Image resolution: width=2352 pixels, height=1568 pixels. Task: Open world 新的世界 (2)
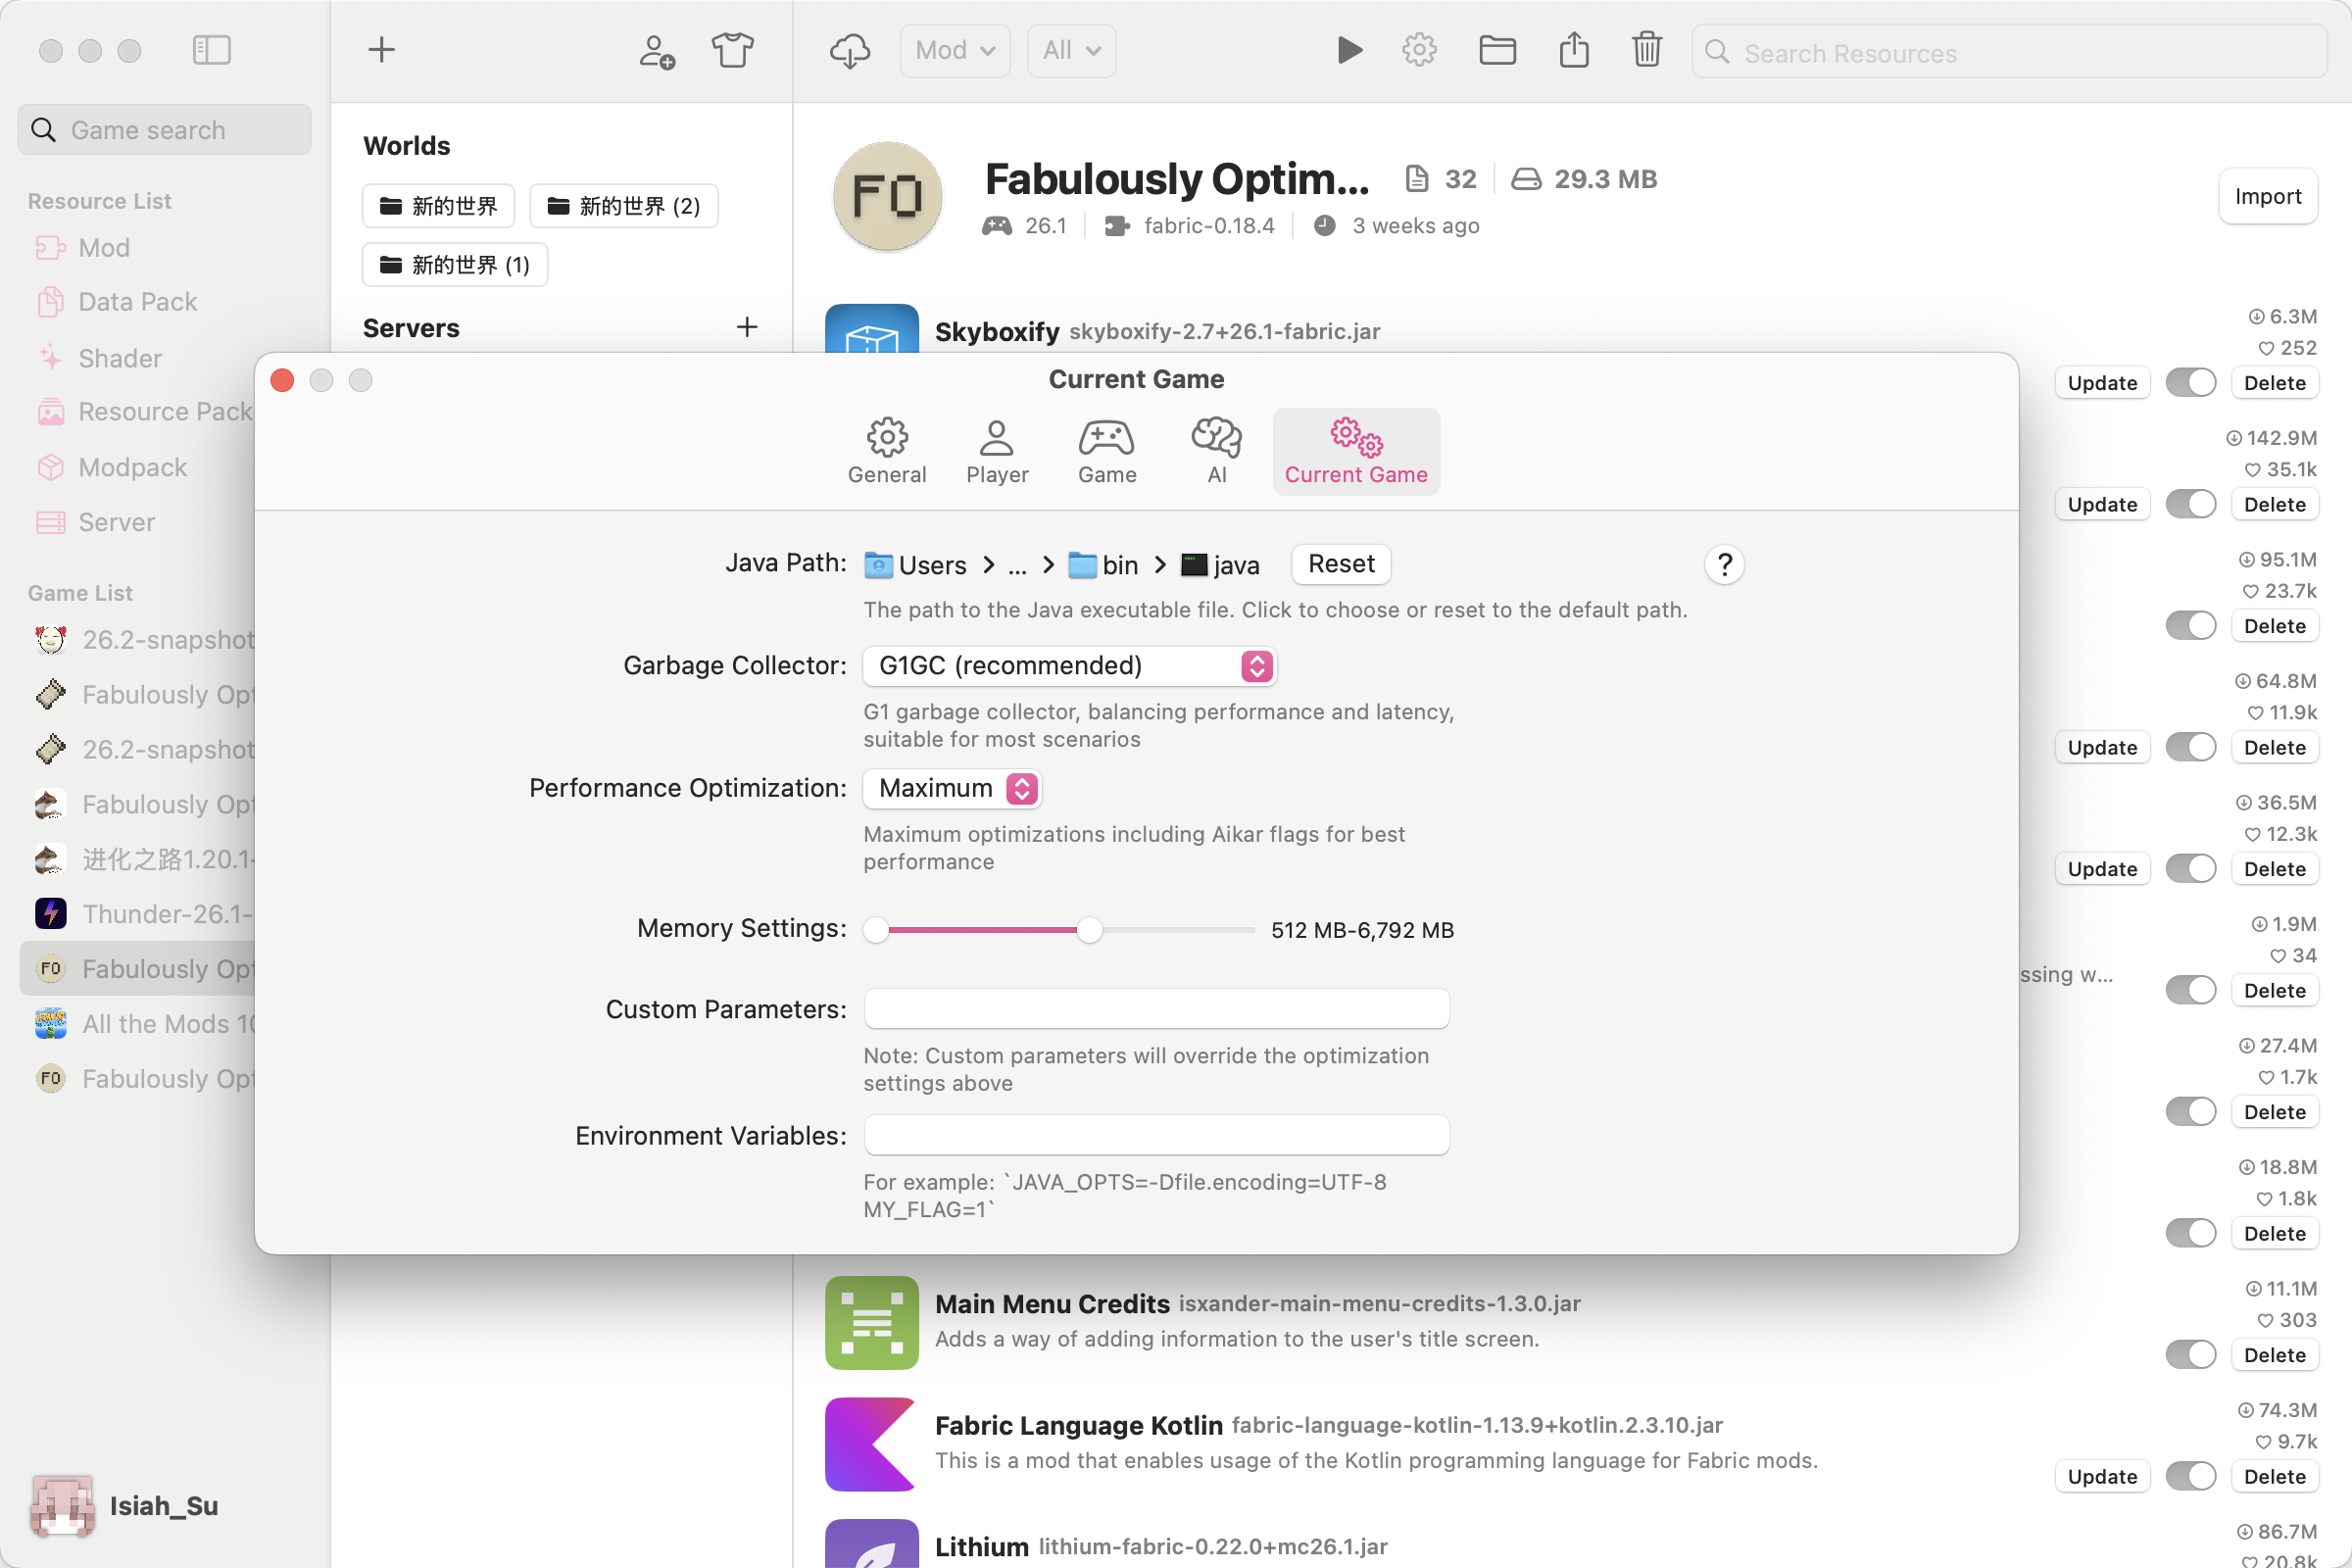(x=623, y=206)
